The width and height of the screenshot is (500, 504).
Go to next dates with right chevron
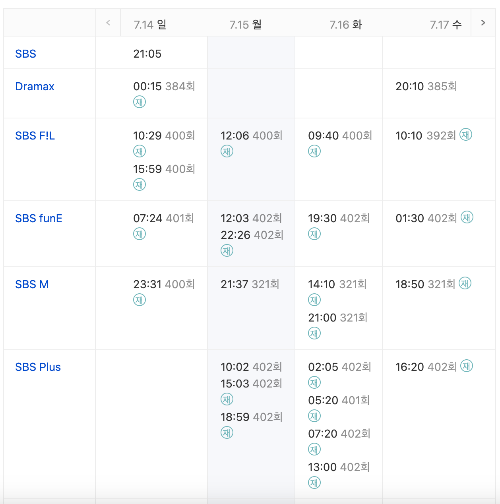tap(483, 23)
